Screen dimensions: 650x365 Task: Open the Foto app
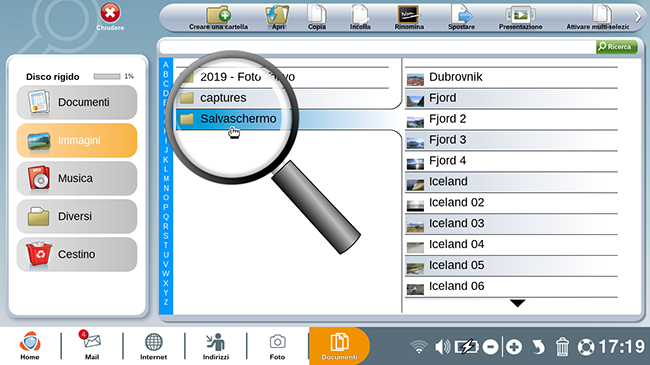277,346
